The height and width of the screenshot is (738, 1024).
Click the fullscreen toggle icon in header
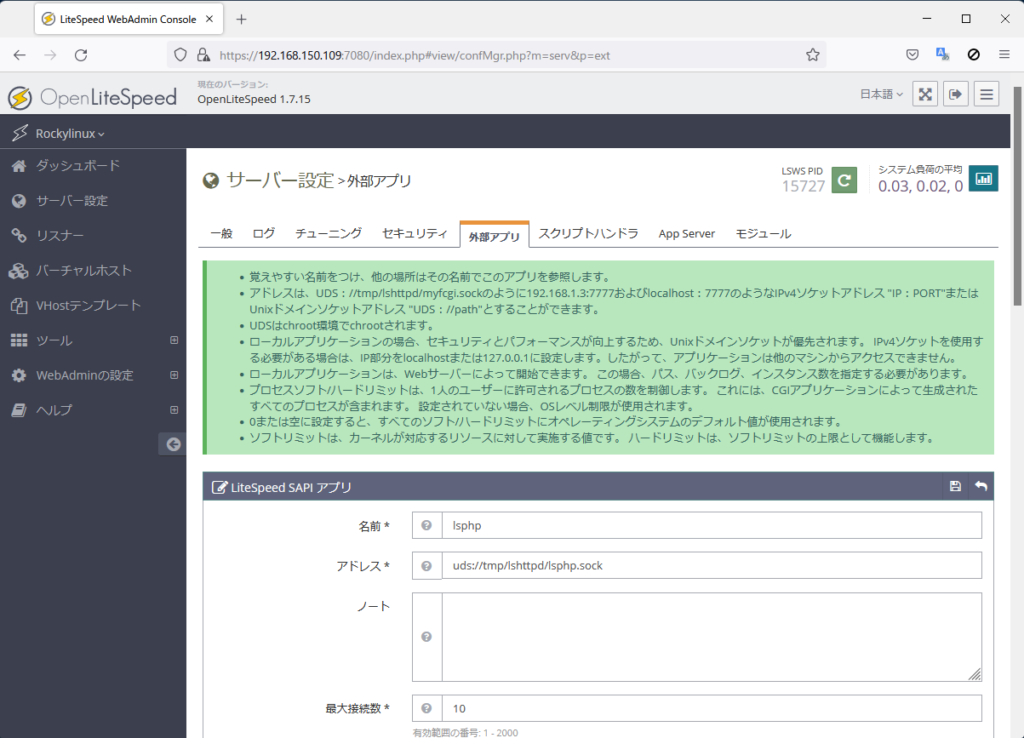pyautogui.click(x=926, y=94)
